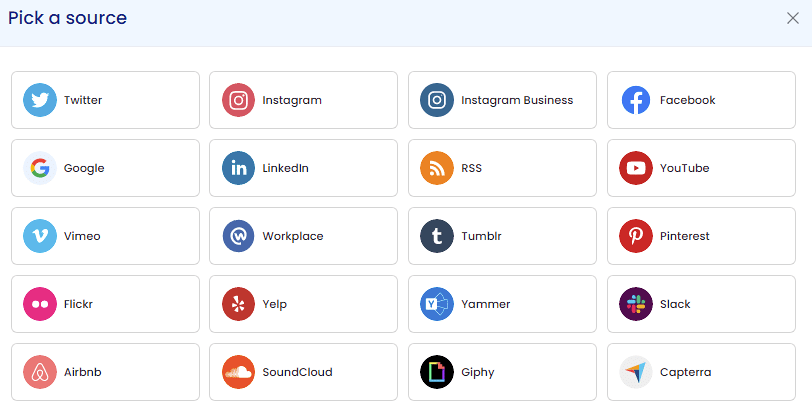The height and width of the screenshot is (412, 812).
Task: Pick the Google G logo
Action: click(40, 168)
